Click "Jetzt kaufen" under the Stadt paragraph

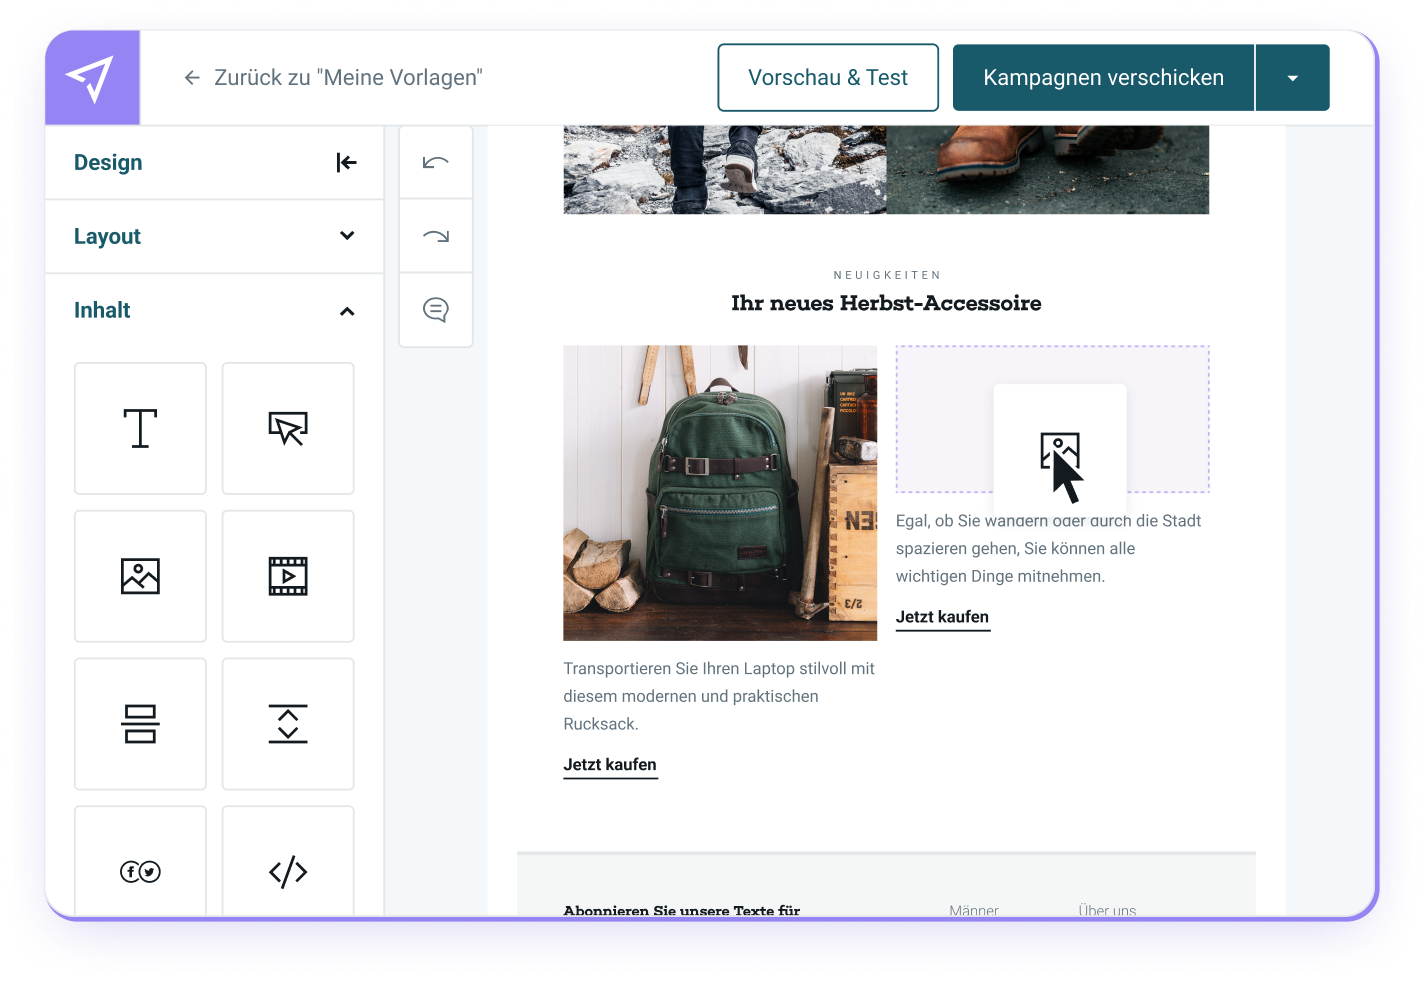942,617
